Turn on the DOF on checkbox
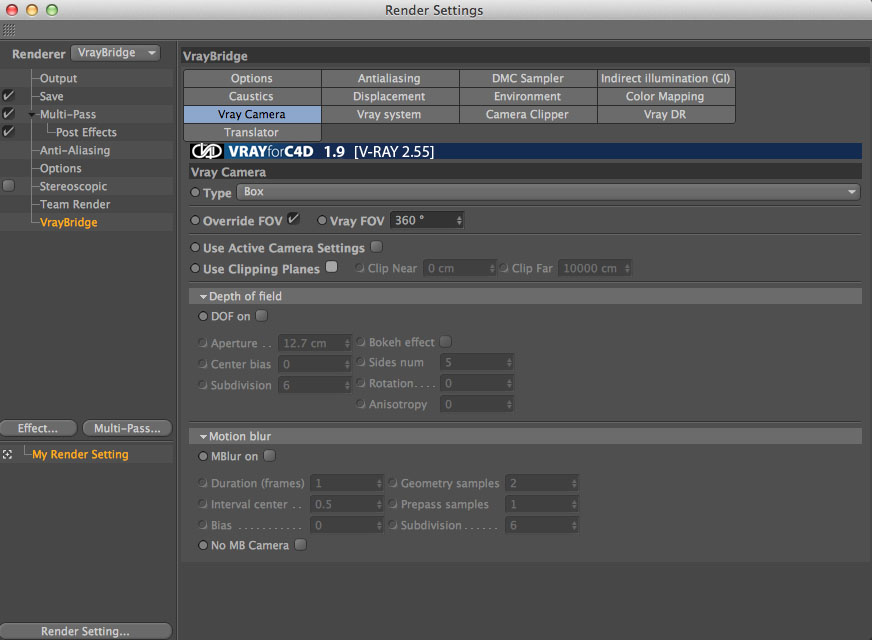 click(261, 315)
